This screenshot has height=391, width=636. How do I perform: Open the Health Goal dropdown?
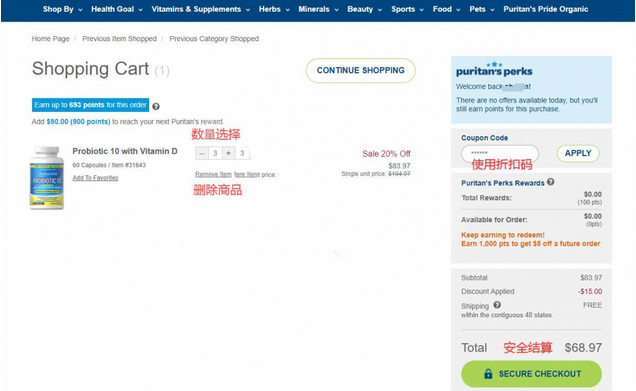pos(117,9)
